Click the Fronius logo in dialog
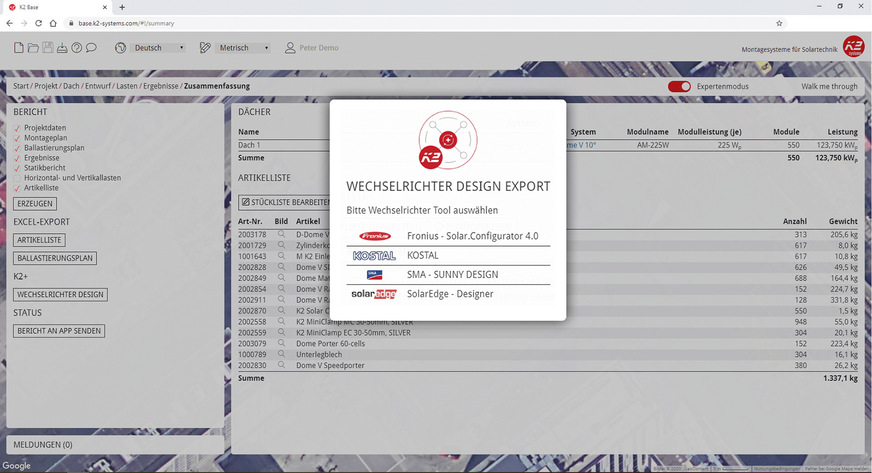Image resolution: width=872 pixels, height=473 pixels. tap(373, 236)
